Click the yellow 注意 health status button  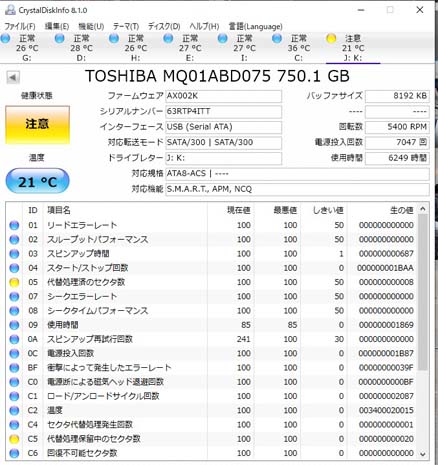(37, 125)
